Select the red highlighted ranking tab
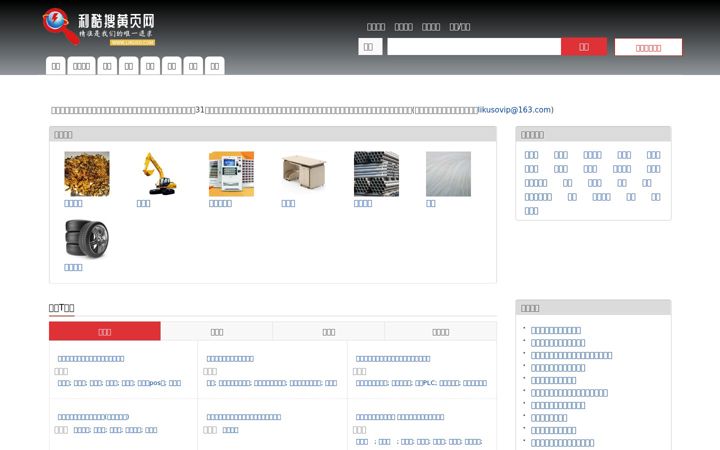 pos(105,331)
